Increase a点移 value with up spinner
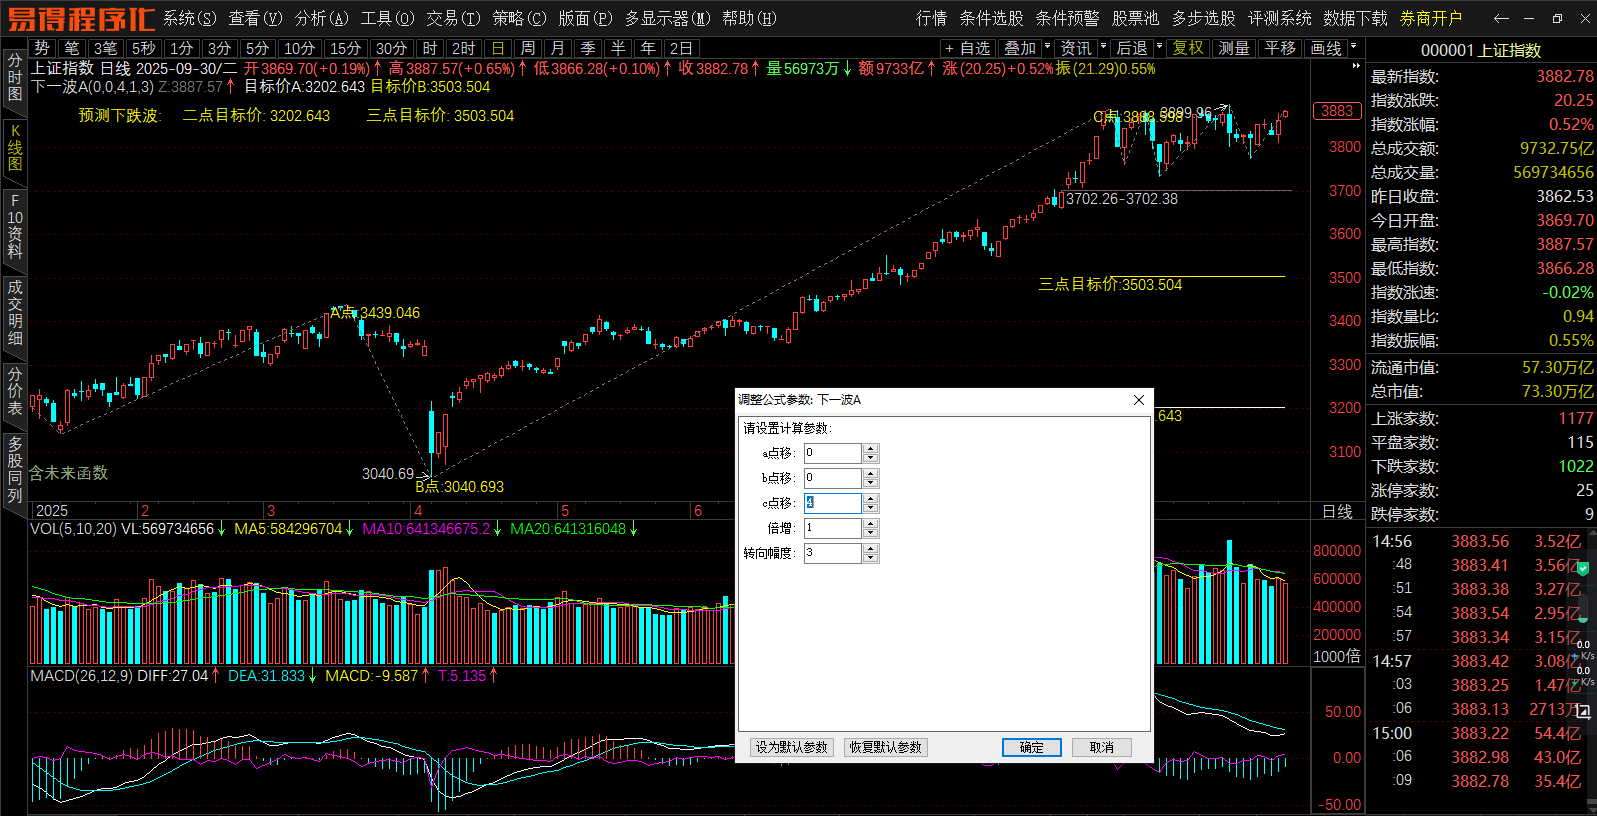Screen dimensions: 1597x816 pyautogui.click(x=871, y=449)
